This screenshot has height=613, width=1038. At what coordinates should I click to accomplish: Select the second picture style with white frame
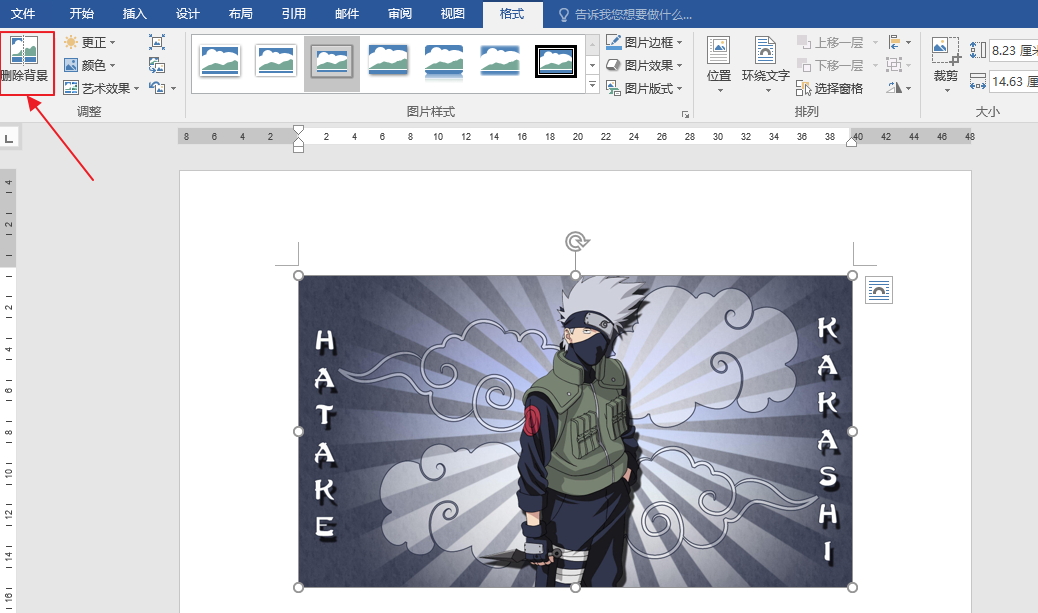coord(275,62)
